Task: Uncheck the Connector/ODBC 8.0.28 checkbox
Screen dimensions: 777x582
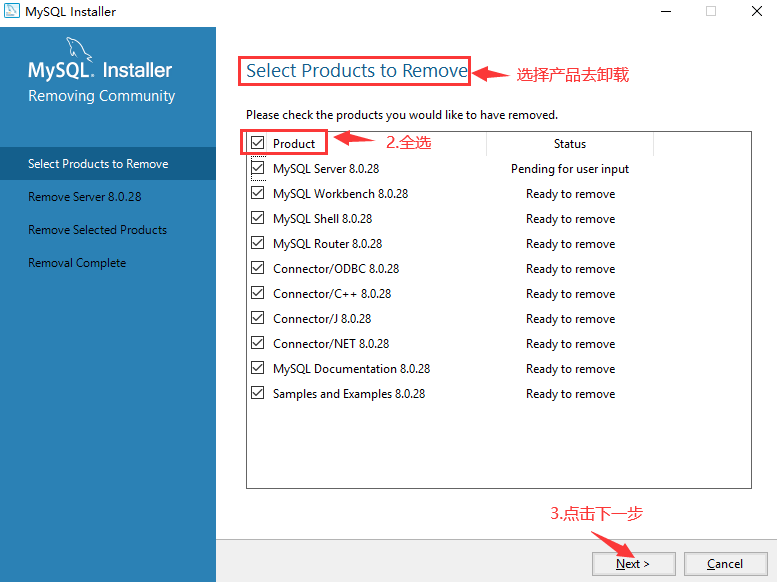Action: [x=257, y=268]
